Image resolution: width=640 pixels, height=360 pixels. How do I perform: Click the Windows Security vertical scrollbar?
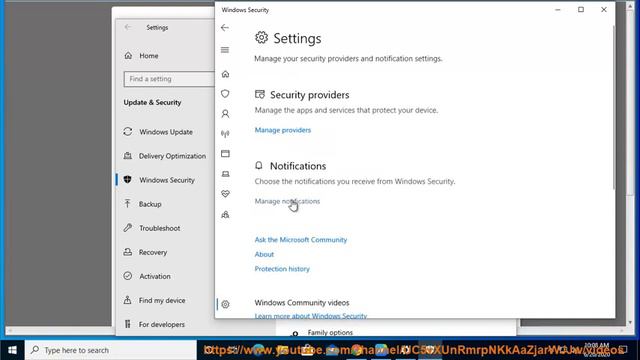point(613,107)
